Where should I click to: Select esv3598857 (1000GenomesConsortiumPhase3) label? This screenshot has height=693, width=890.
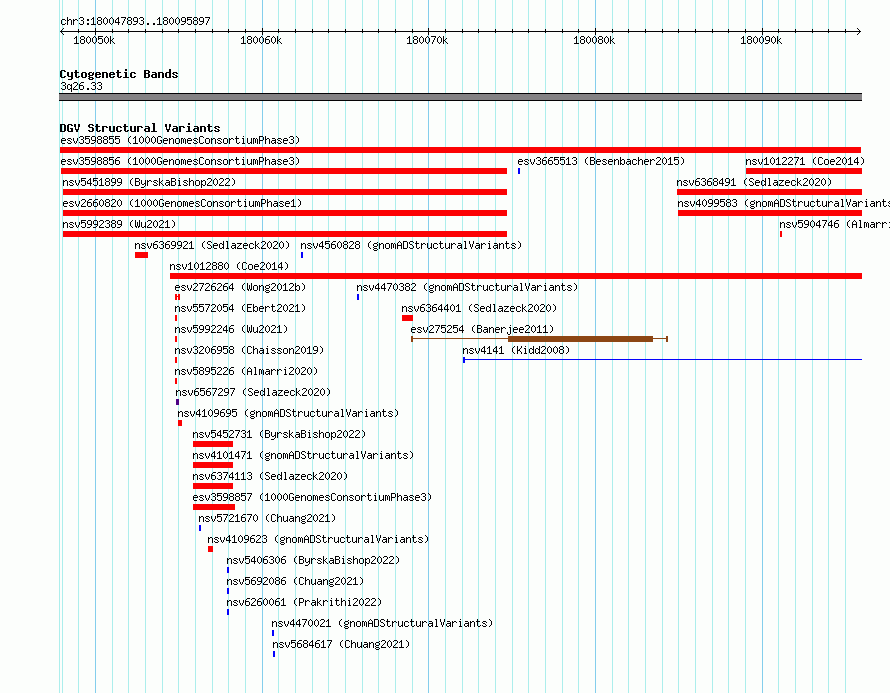312,497
